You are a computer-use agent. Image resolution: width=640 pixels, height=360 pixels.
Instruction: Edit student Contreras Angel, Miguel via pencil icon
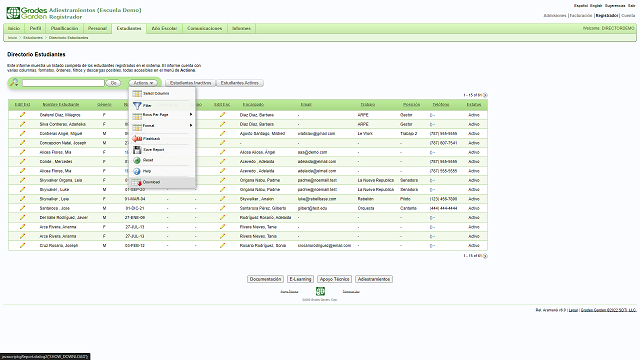pyautogui.click(x=22, y=133)
